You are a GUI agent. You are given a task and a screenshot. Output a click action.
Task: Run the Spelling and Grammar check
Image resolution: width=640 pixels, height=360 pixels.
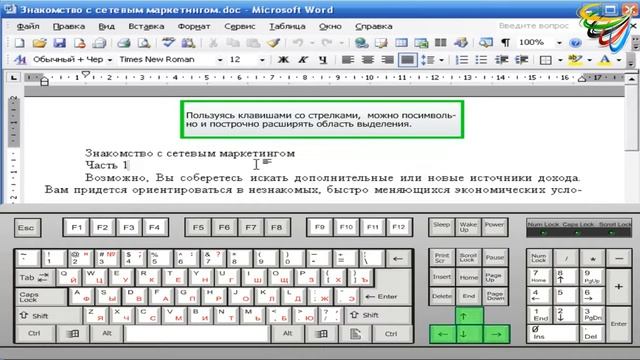168,42
